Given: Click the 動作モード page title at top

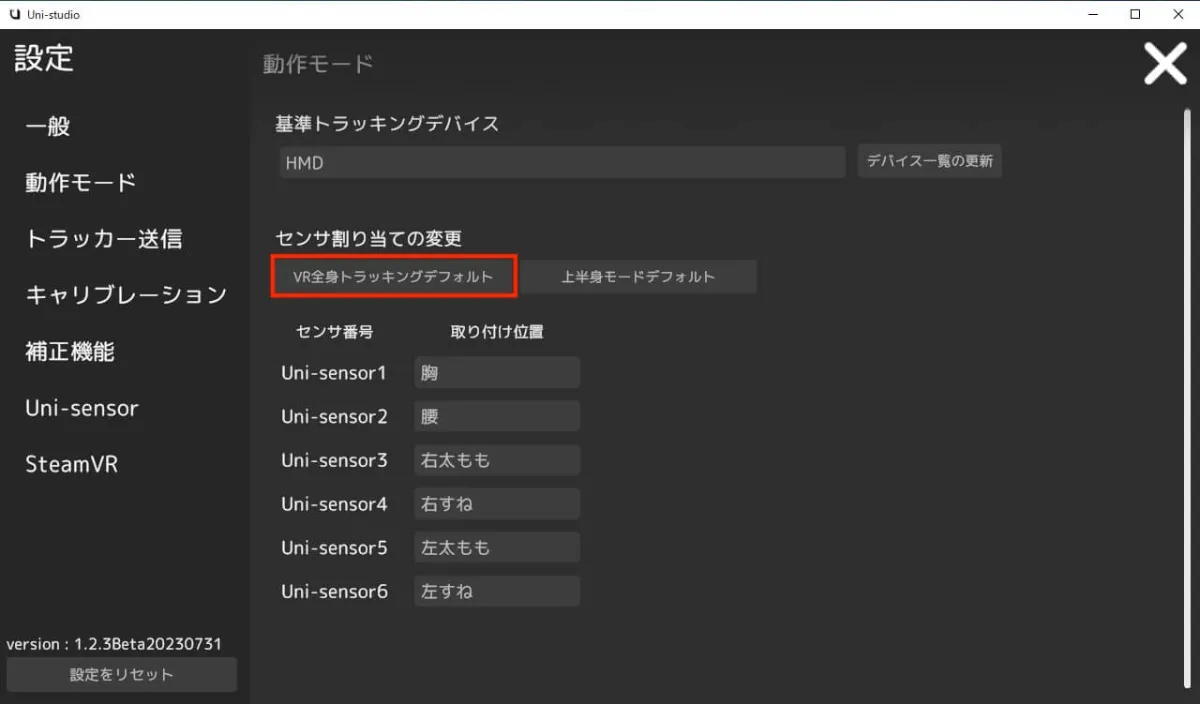Looking at the screenshot, I should pyautogui.click(x=318, y=64).
